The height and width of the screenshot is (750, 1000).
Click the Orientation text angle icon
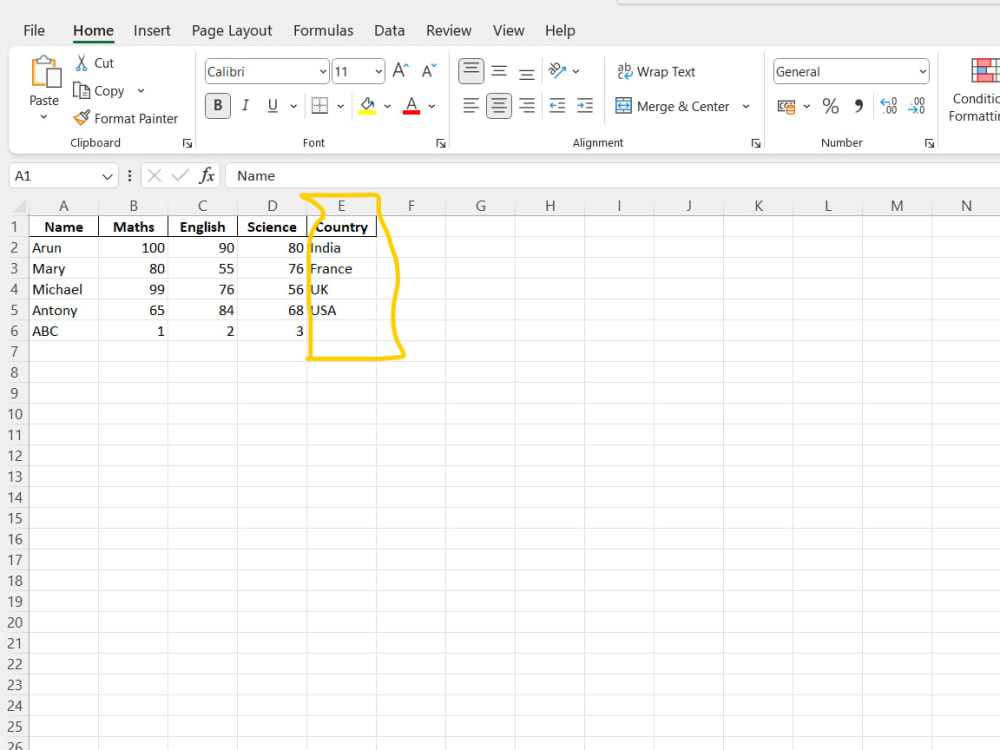tap(557, 71)
